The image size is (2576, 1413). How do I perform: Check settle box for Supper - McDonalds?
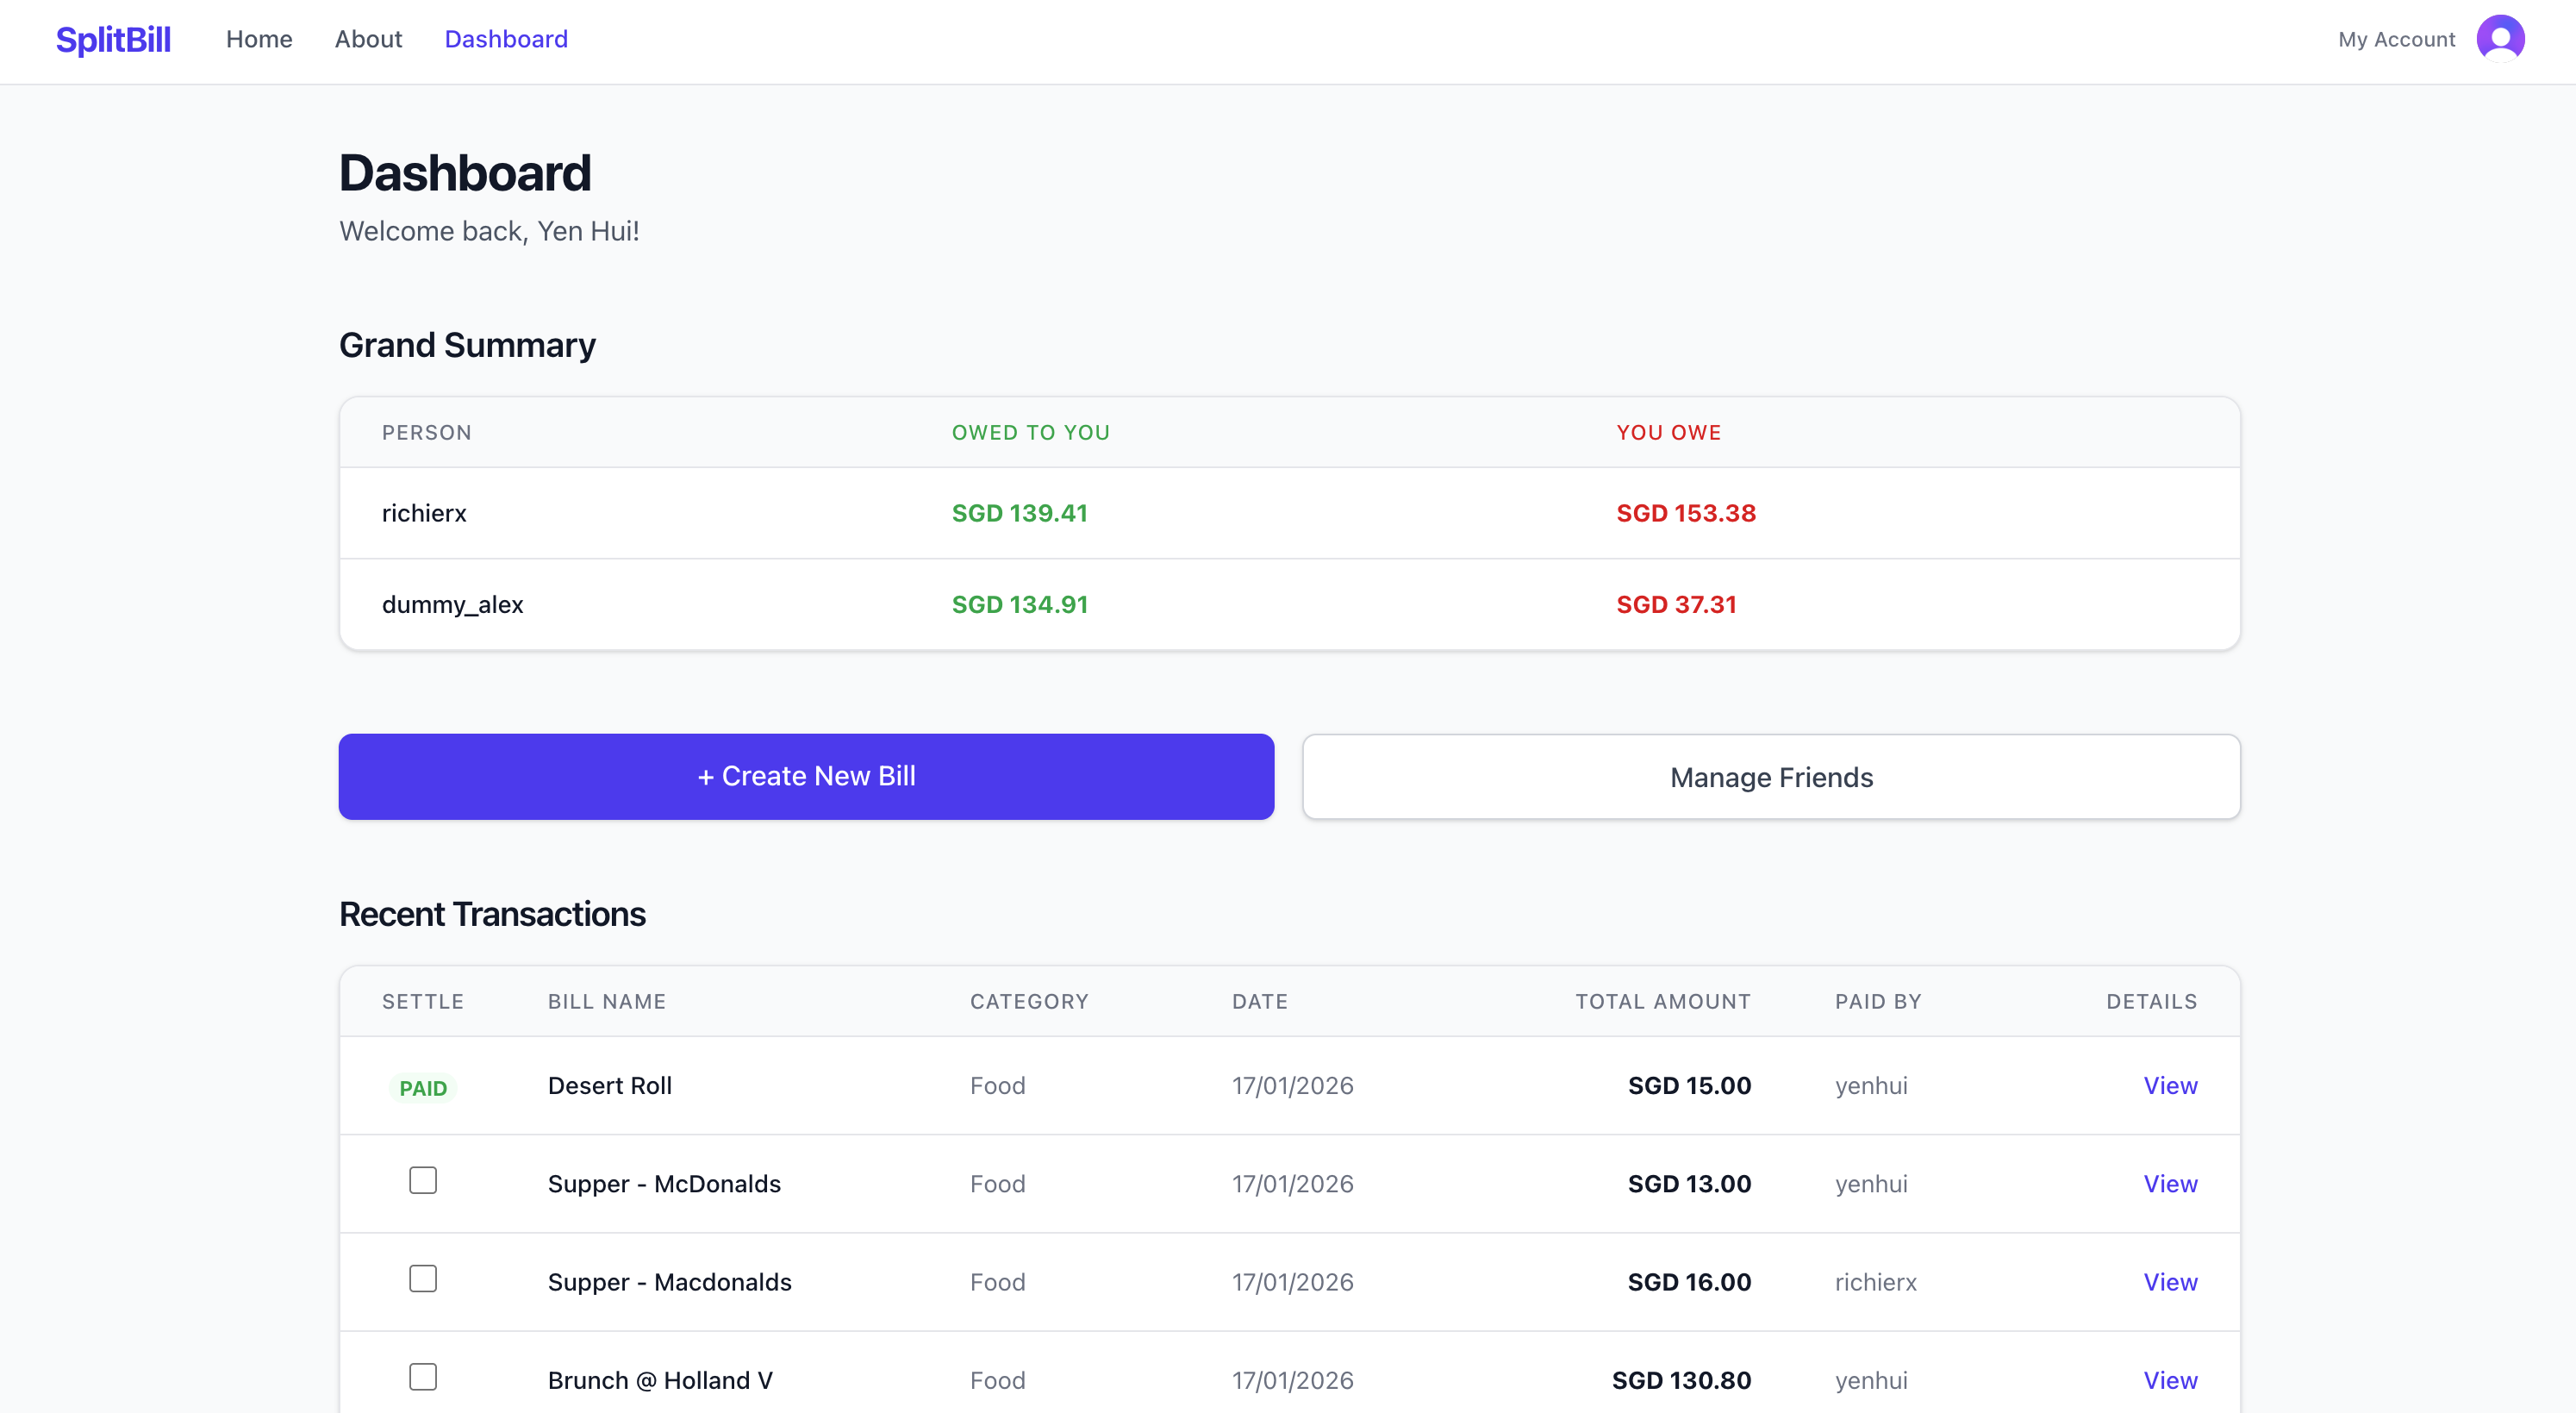423,1180
